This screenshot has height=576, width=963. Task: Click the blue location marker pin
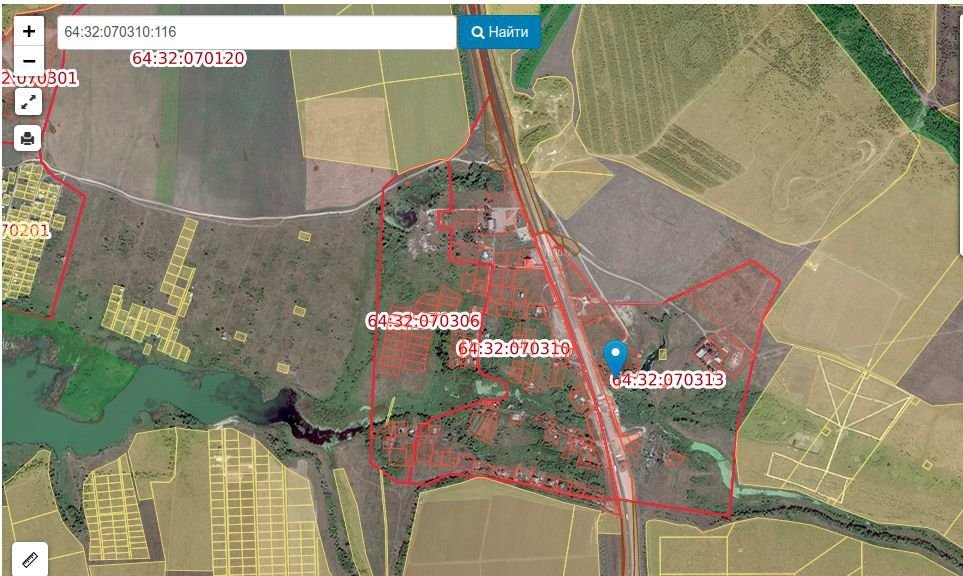click(616, 356)
